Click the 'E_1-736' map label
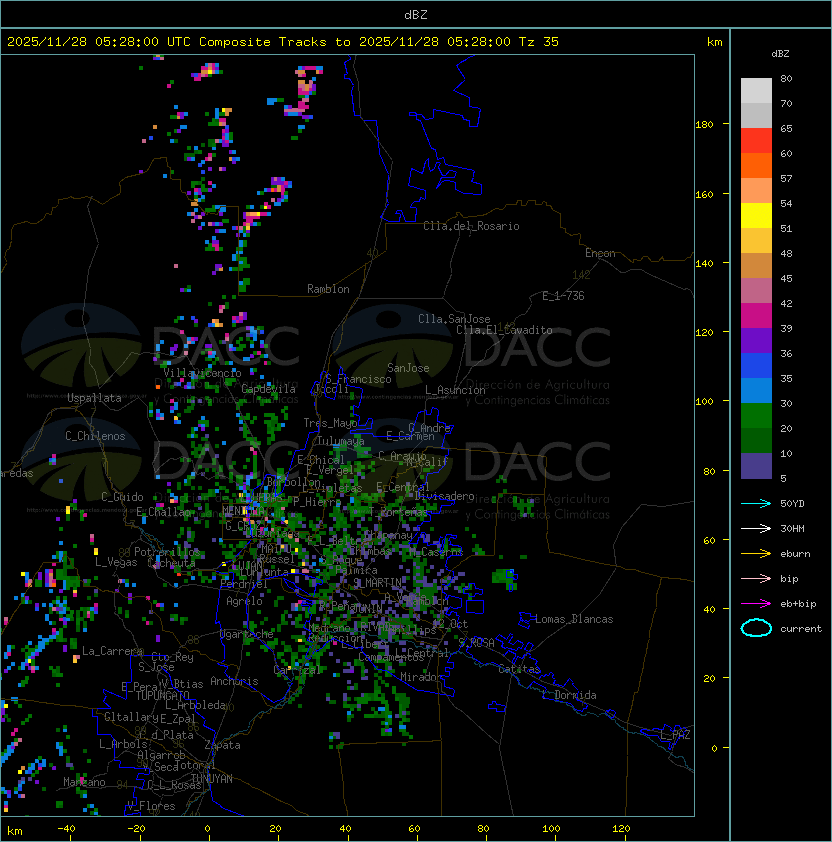 [x=563, y=296]
